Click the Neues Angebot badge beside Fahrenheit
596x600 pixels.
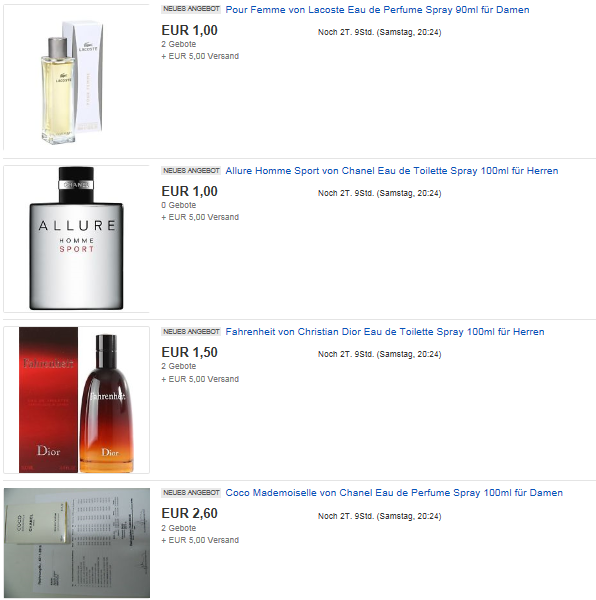pos(191,331)
